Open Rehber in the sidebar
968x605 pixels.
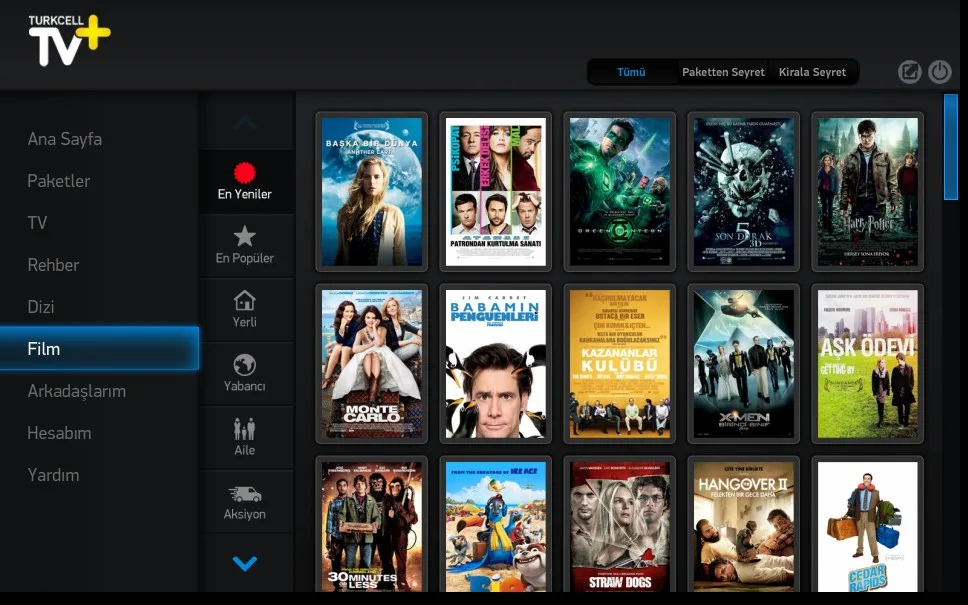coord(53,265)
